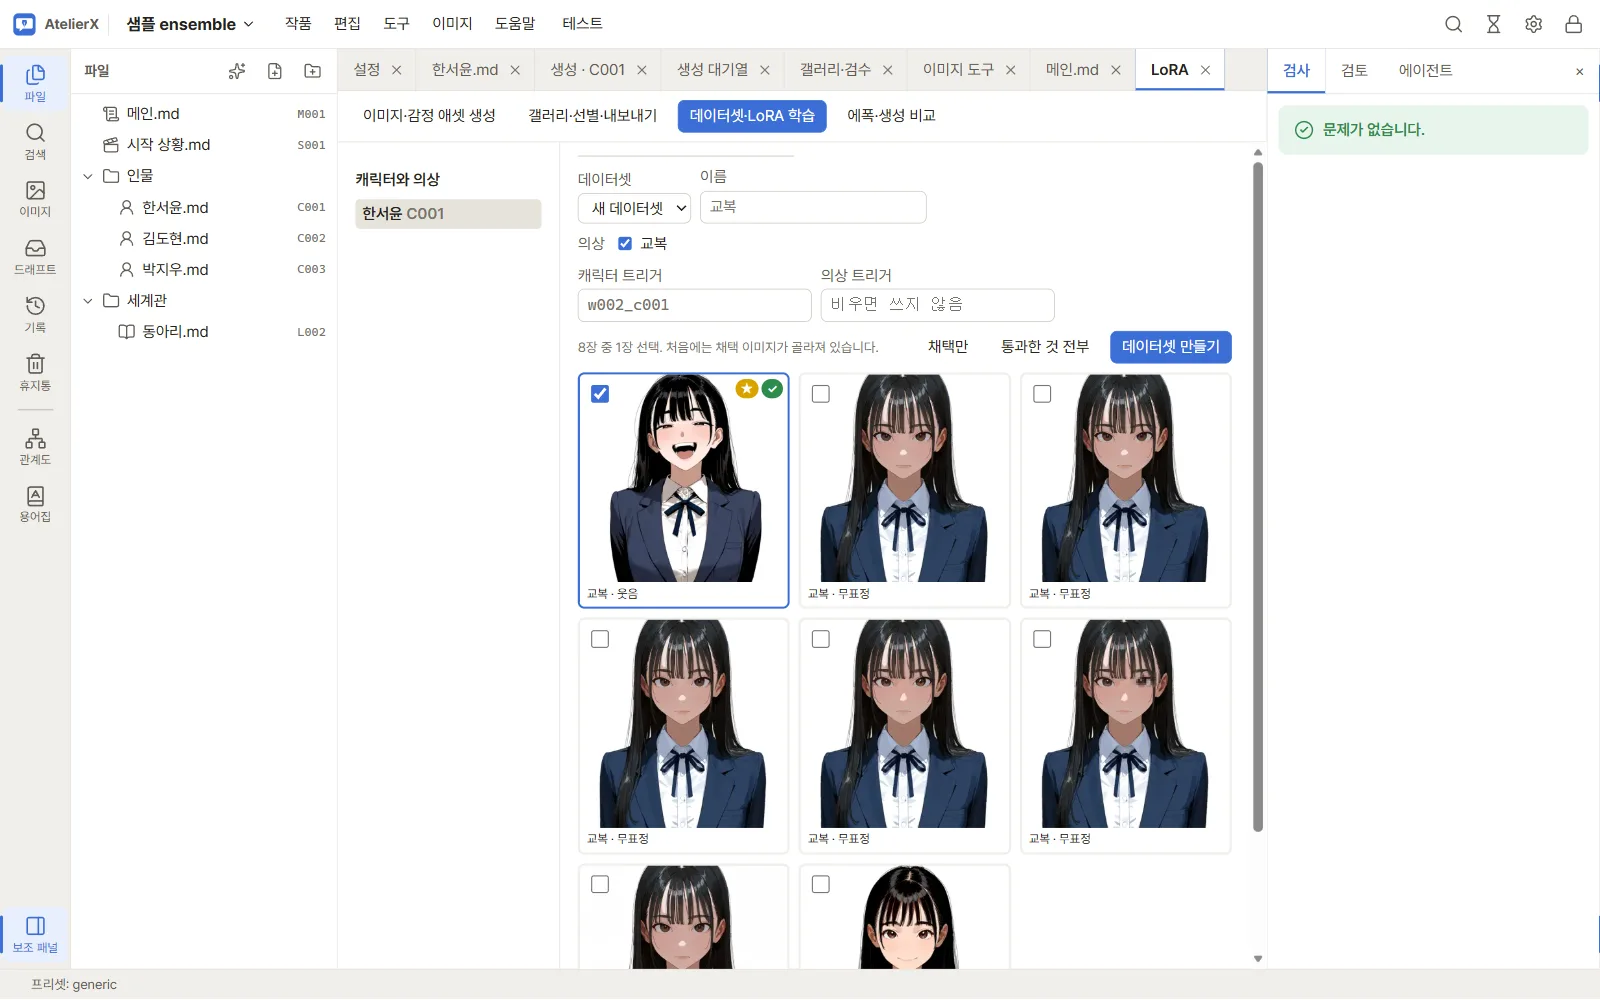Click the 의상 트리거 input field

coord(937,305)
